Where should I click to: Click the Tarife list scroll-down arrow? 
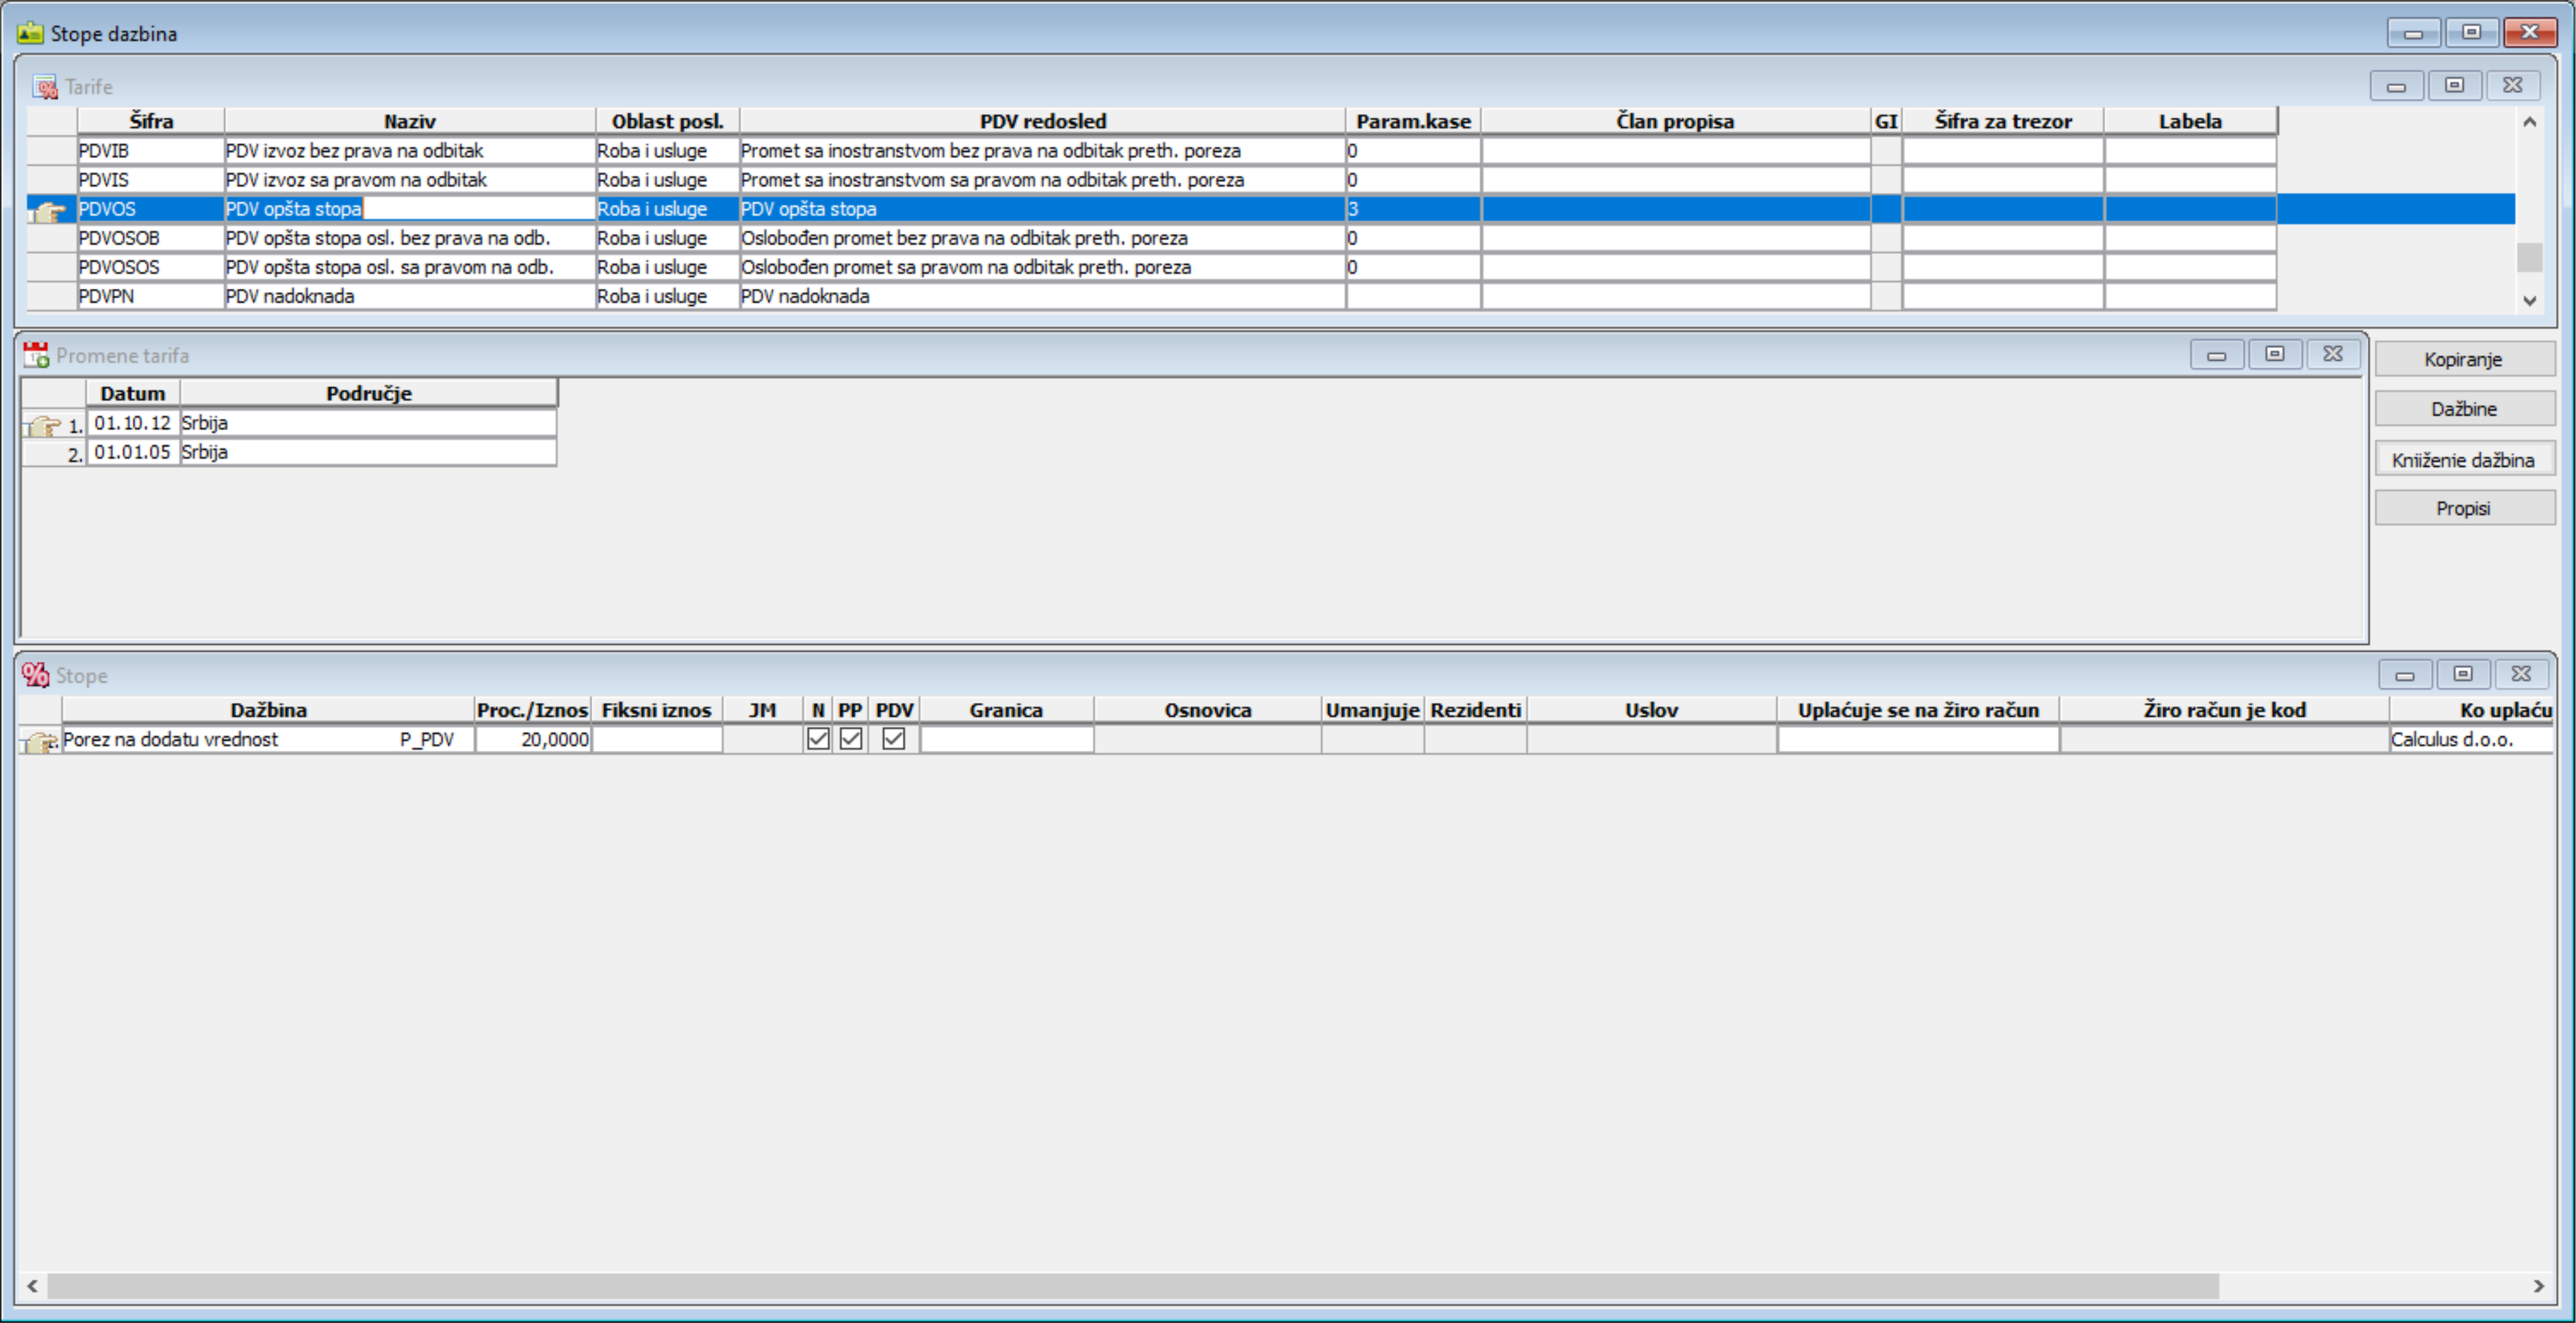pyautogui.click(x=2529, y=300)
